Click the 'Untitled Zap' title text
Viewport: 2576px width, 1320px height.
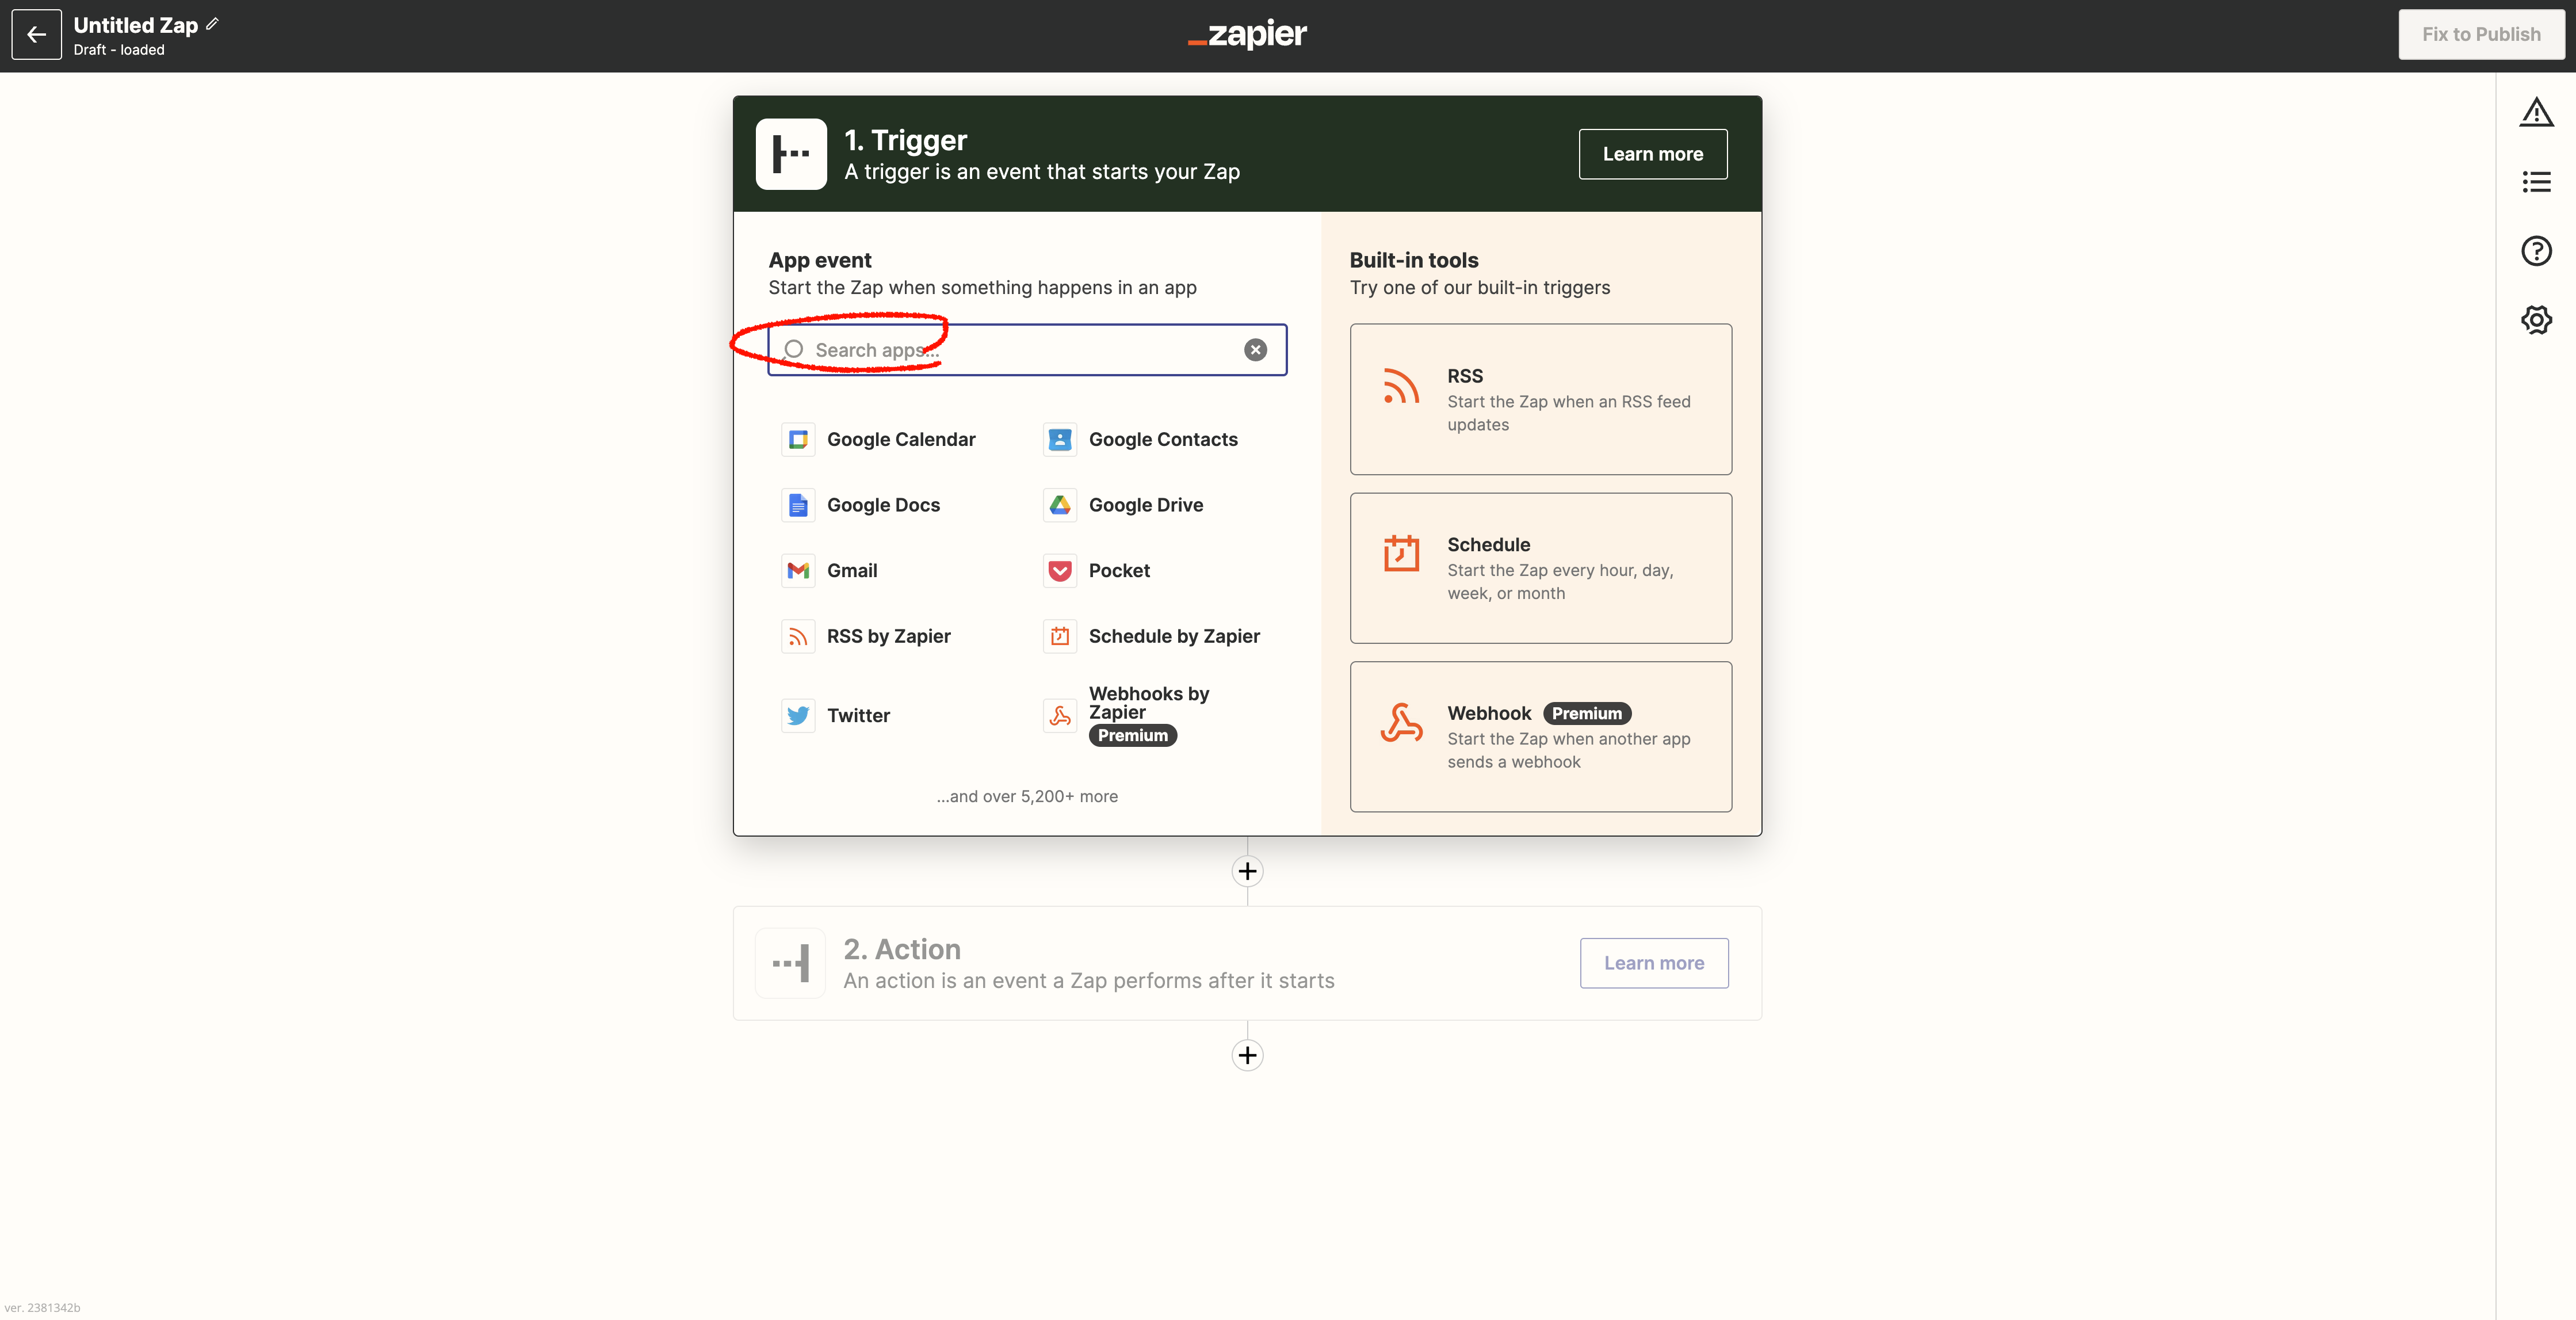pyautogui.click(x=136, y=25)
